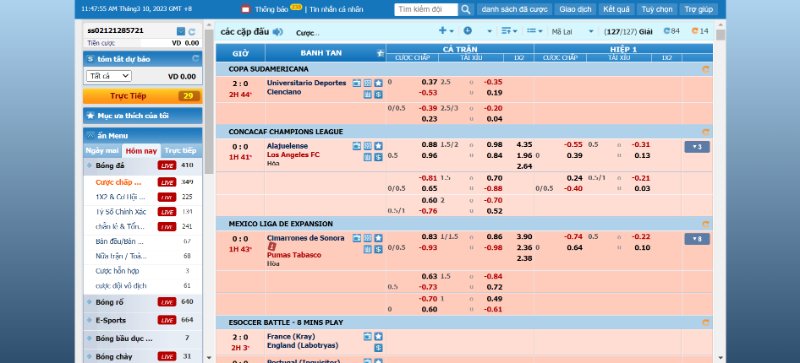The width and height of the screenshot is (800, 363).
Task: Open the Giao dịch menu
Action: point(576,9)
